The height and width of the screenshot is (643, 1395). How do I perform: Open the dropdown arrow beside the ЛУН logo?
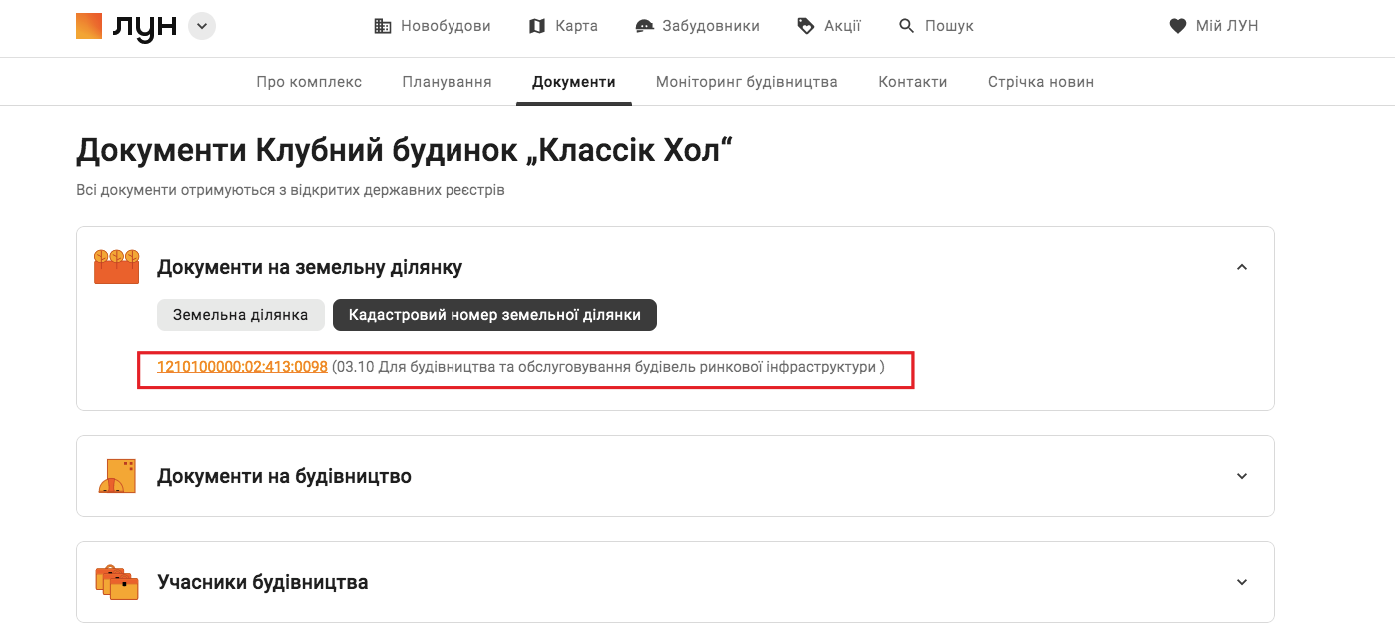201,25
